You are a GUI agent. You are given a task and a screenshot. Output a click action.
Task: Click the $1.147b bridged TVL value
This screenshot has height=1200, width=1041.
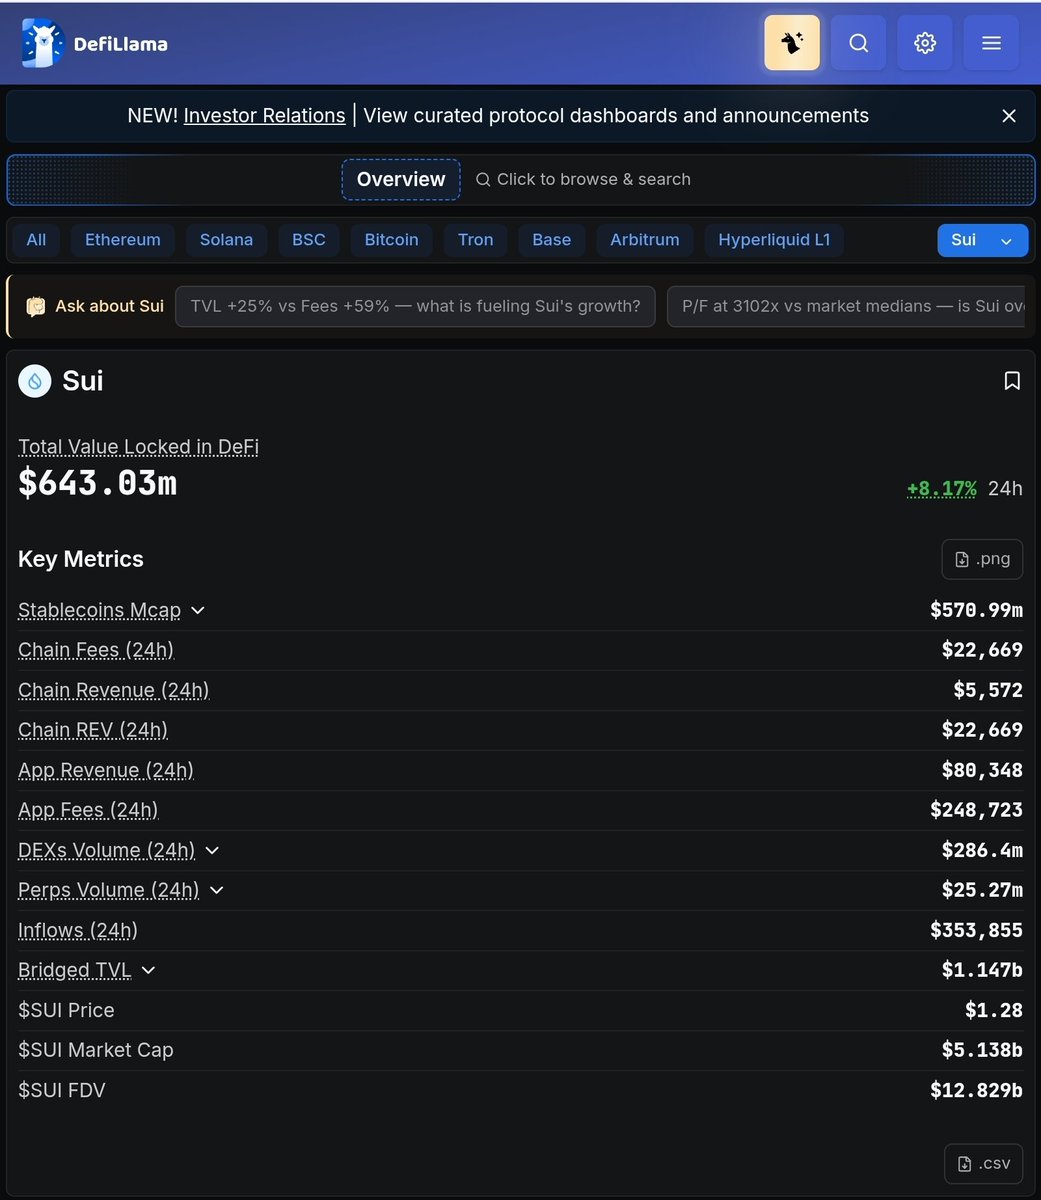982,970
